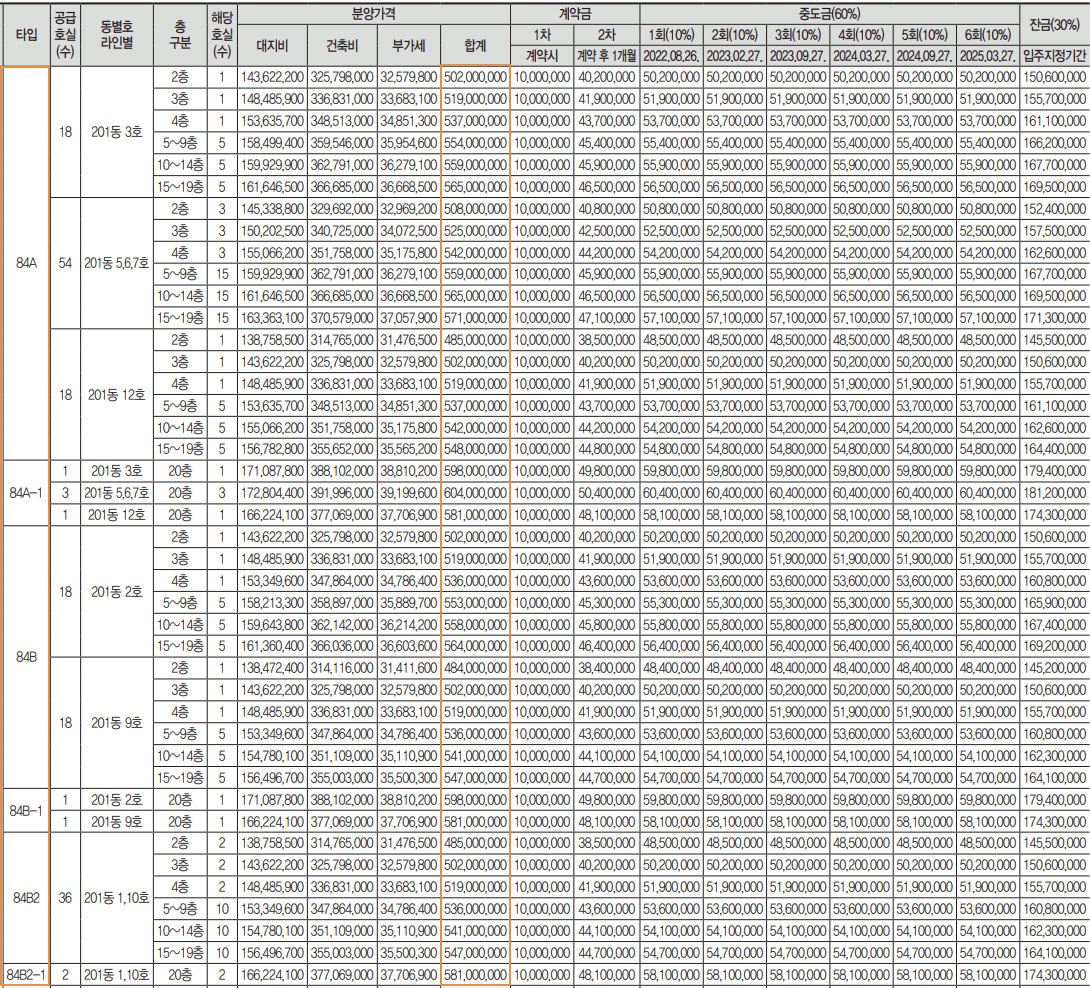This screenshot has width=1090, height=988.
Task: Select the 314,116,000 construction cost cell
Action: (x=342, y=668)
